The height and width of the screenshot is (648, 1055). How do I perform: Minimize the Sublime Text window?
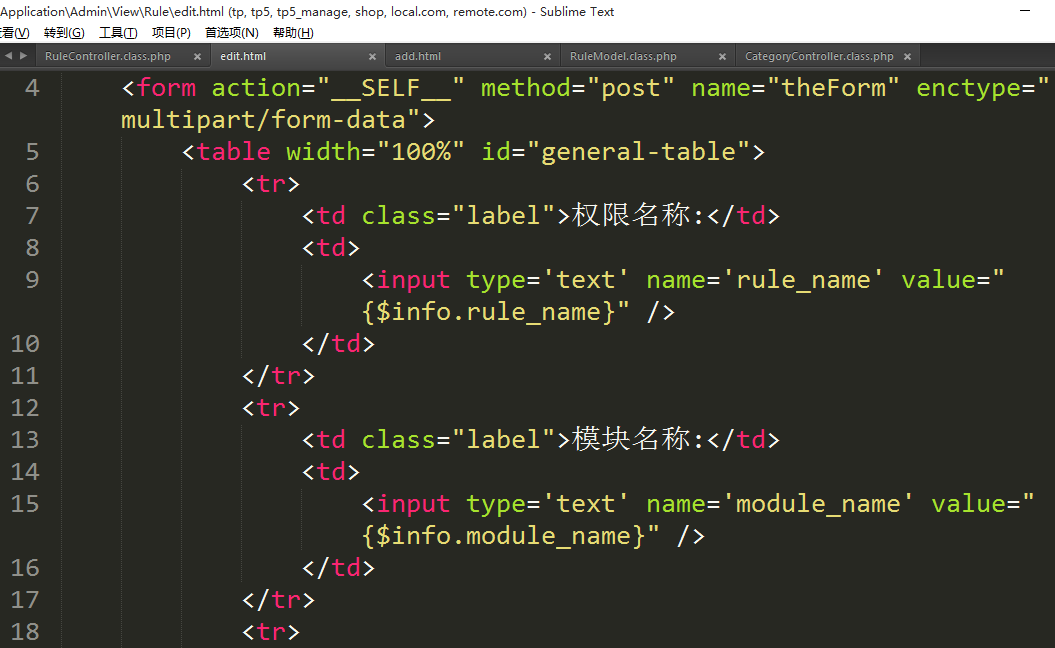(1025, 11)
